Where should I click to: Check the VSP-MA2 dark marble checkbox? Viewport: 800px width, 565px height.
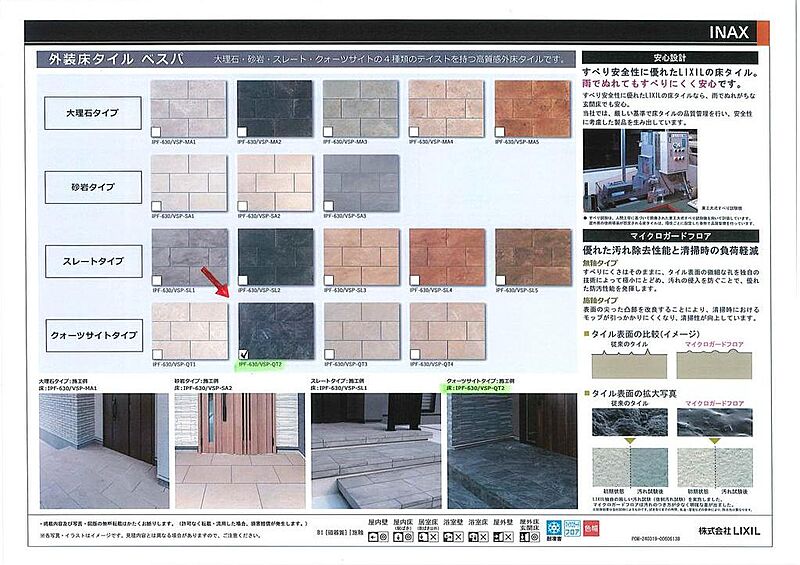[x=242, y=132]
